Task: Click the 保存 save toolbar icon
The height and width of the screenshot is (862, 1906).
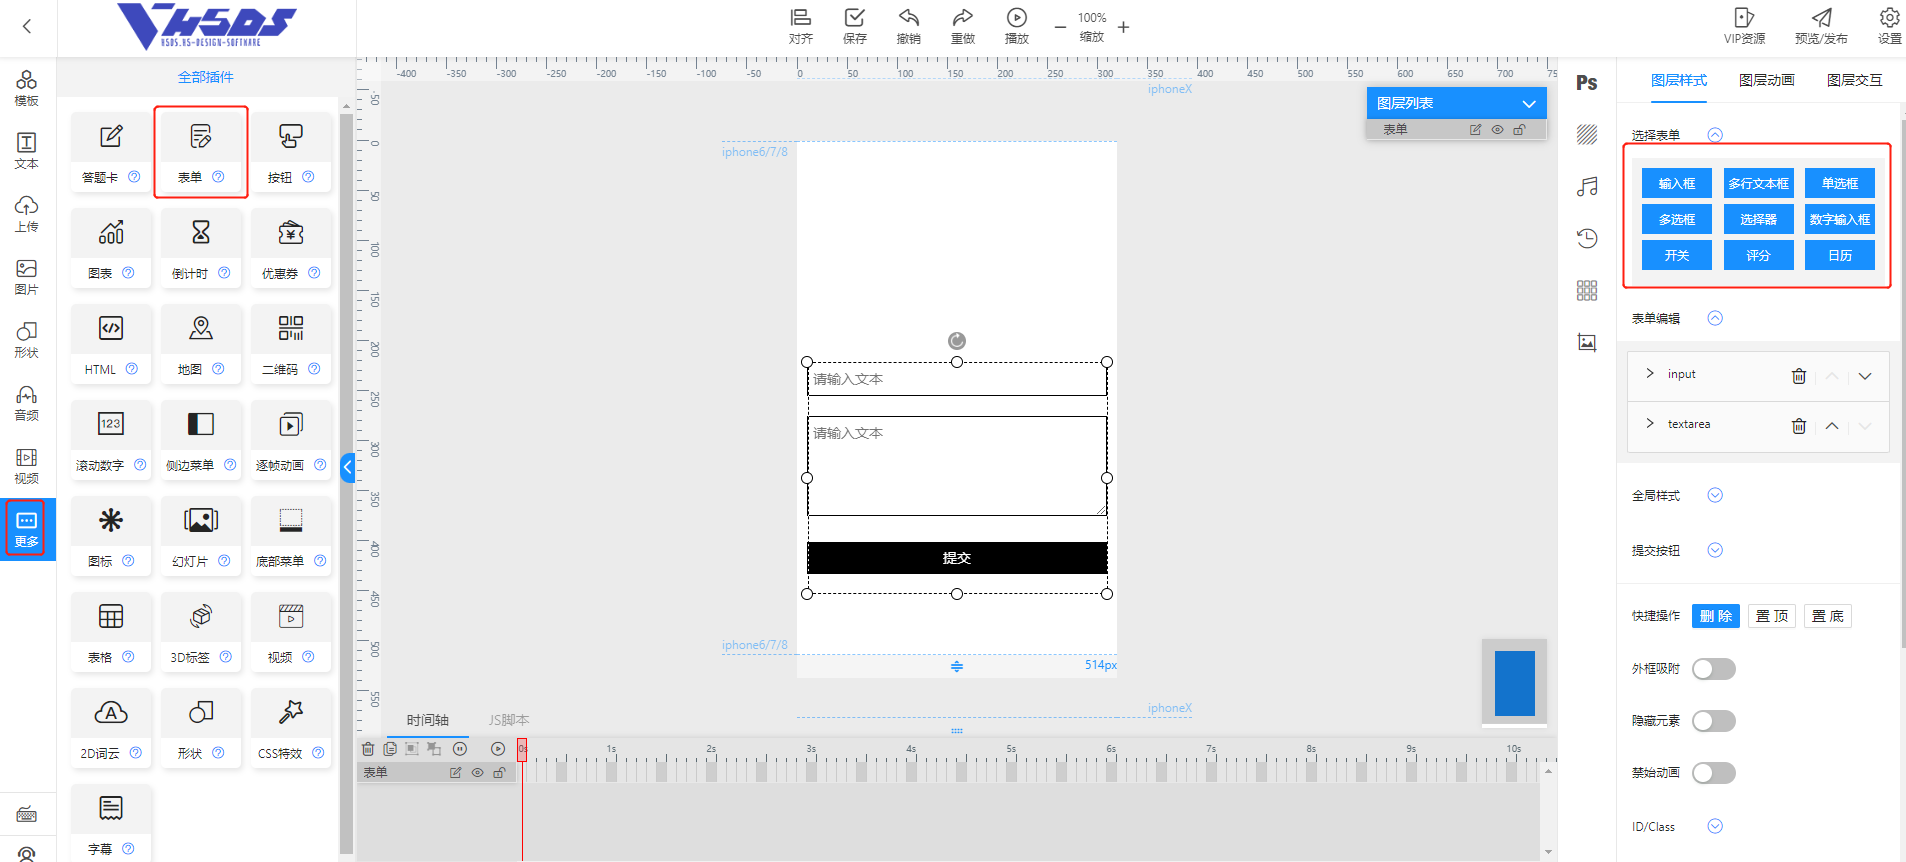Action: [x=855, y=26]
